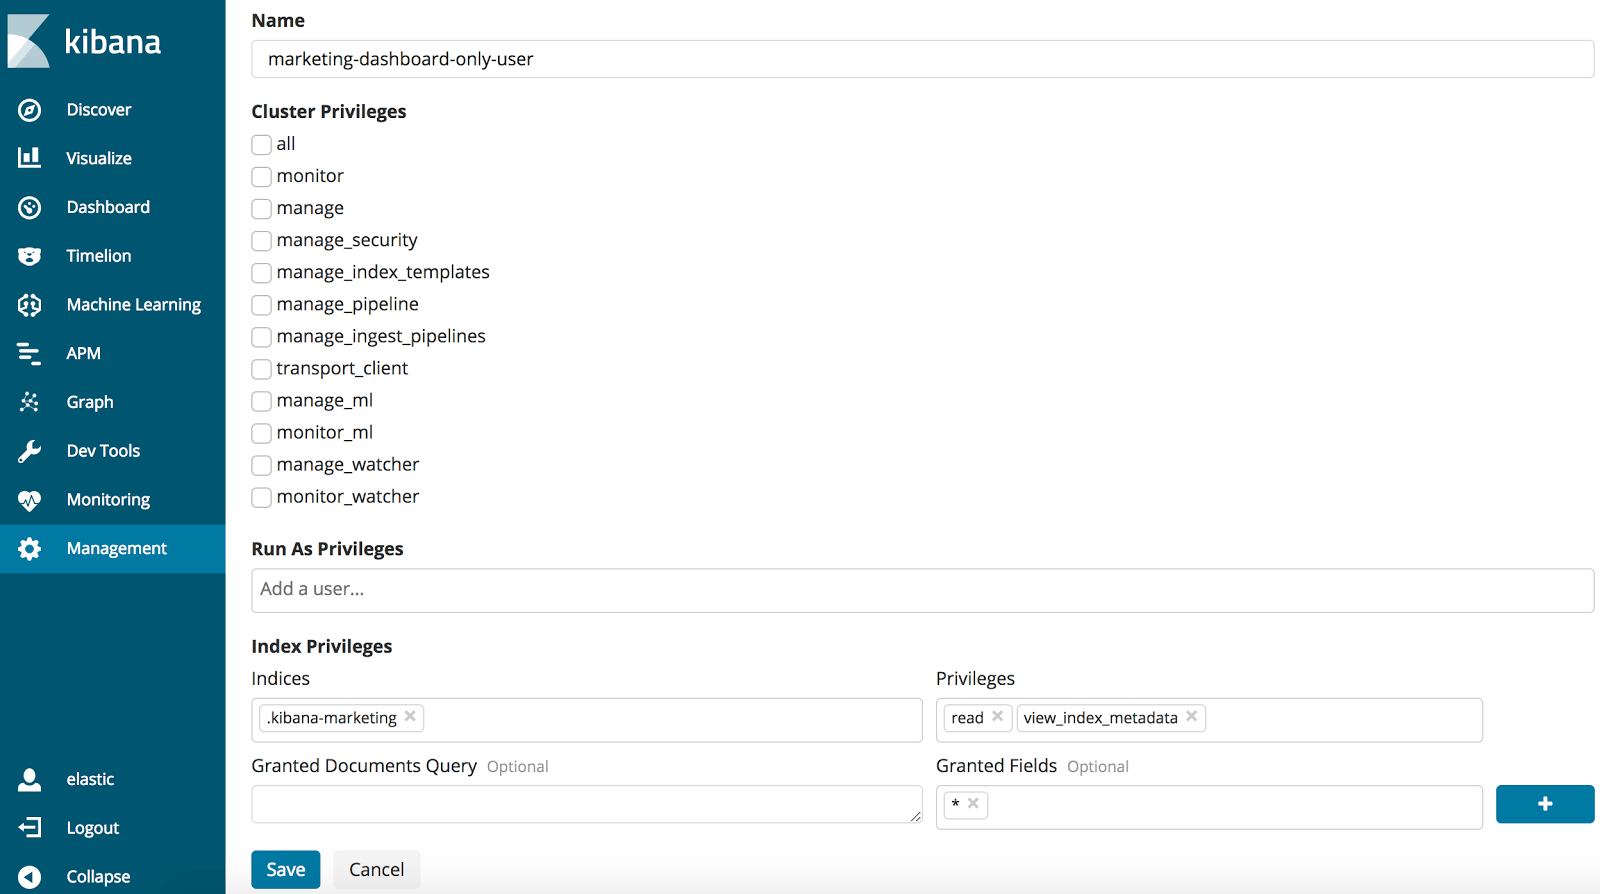Check manage_ingest_pipelines privilege

262,337
